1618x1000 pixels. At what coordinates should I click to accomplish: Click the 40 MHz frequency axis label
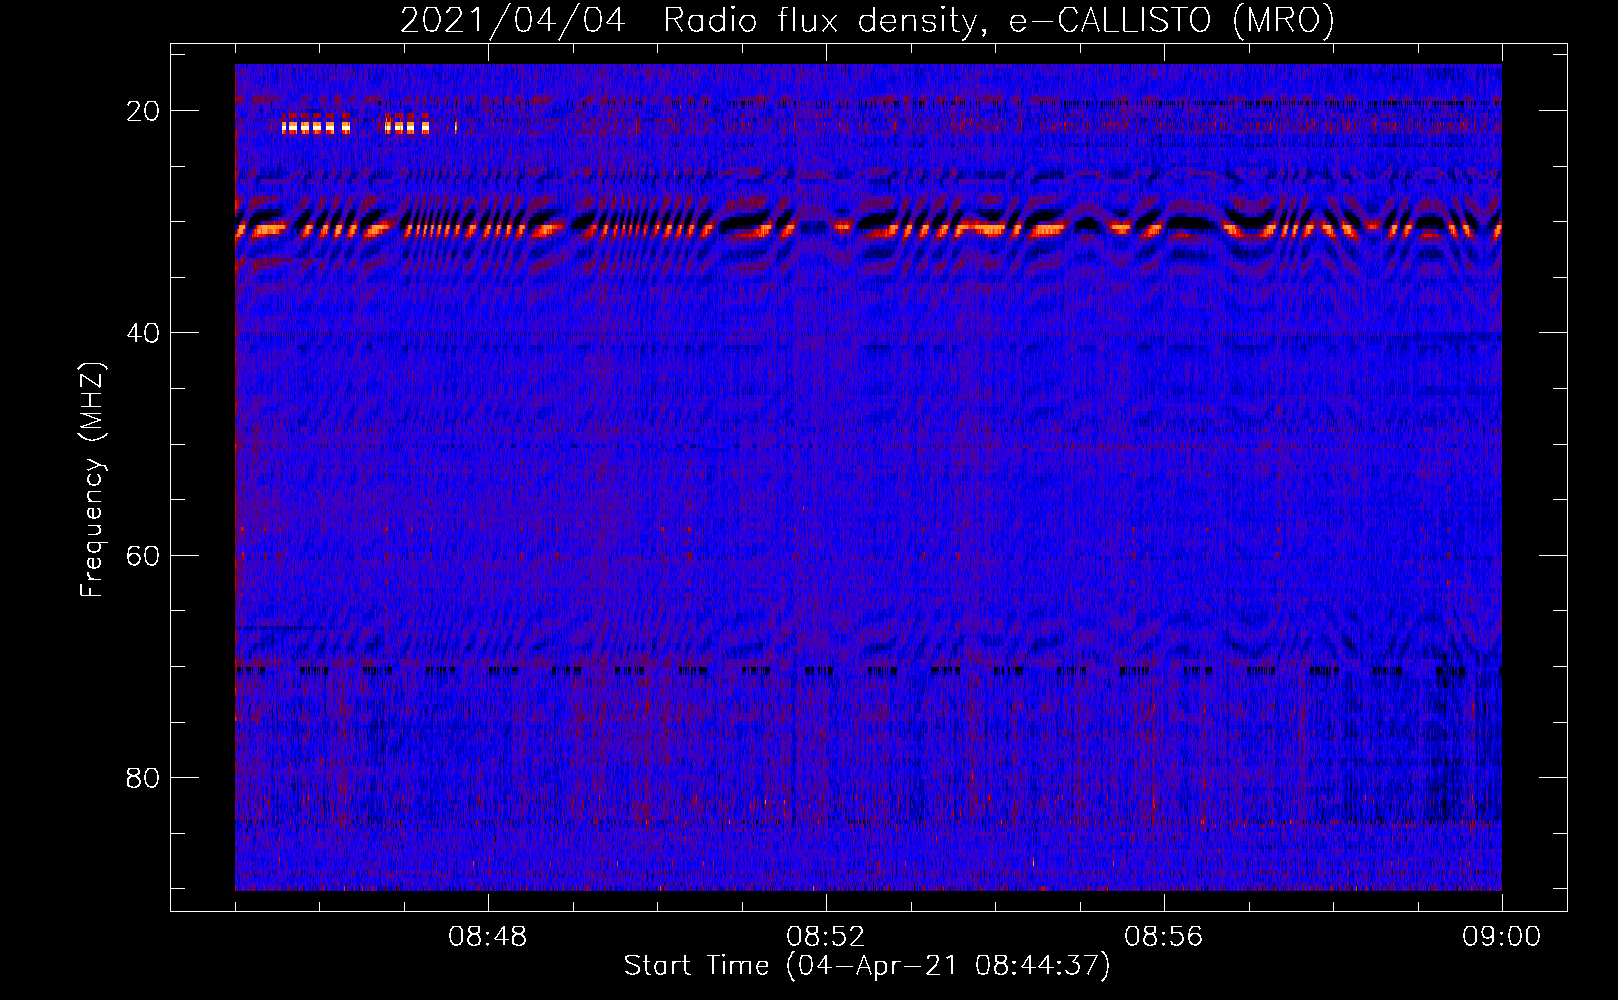[x=143, y=333]
